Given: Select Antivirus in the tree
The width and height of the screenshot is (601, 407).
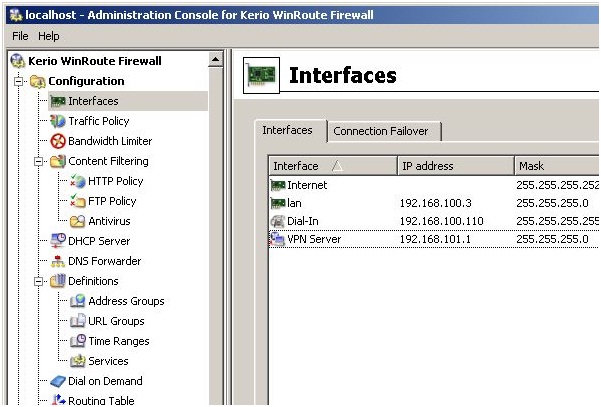Looking at the screenshot, I should 109,221.
